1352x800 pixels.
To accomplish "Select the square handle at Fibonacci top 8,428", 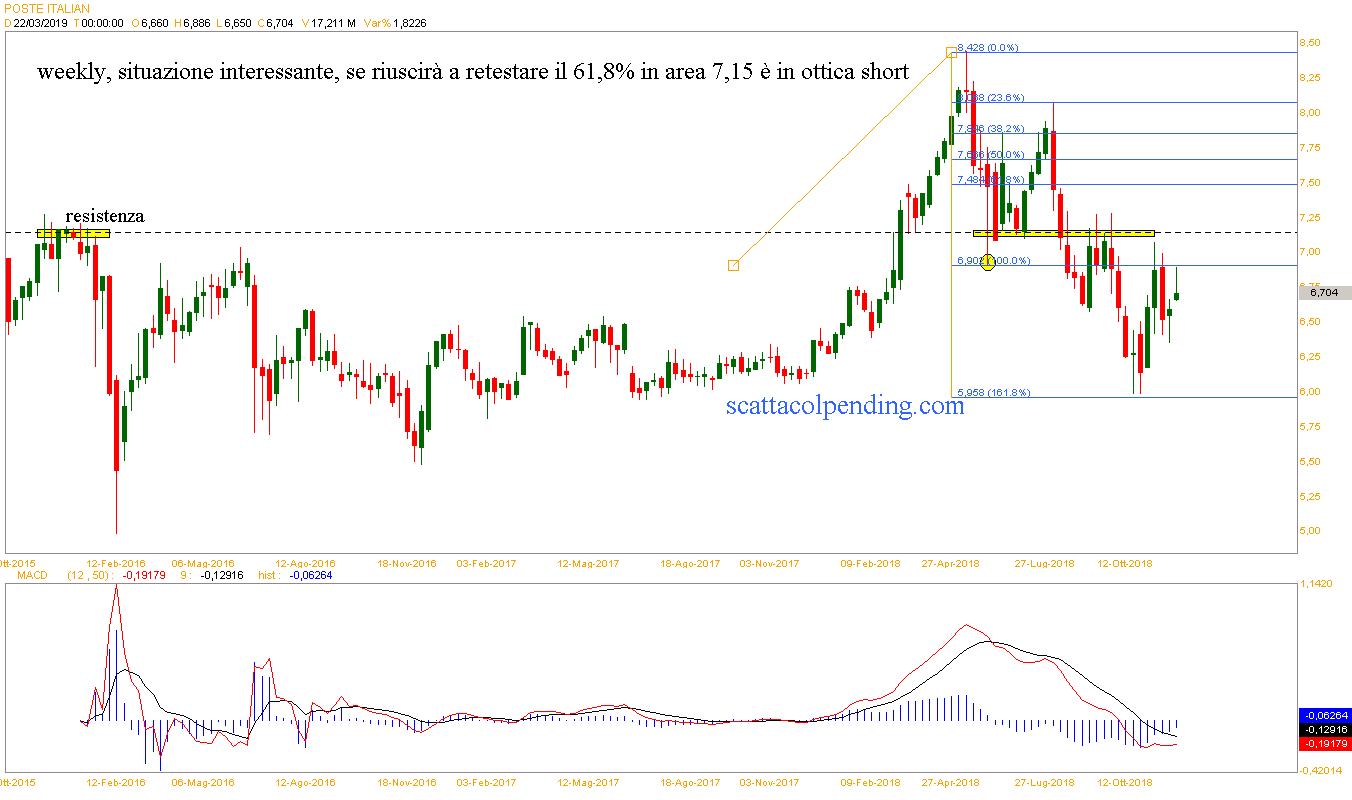I will coord(951,52).
